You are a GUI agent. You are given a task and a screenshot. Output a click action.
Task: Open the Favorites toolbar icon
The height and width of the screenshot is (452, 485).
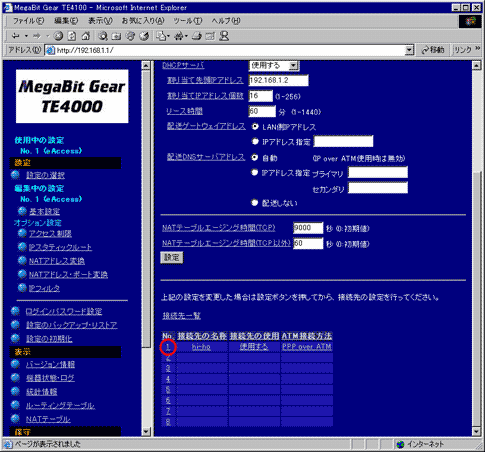[116, 36]
